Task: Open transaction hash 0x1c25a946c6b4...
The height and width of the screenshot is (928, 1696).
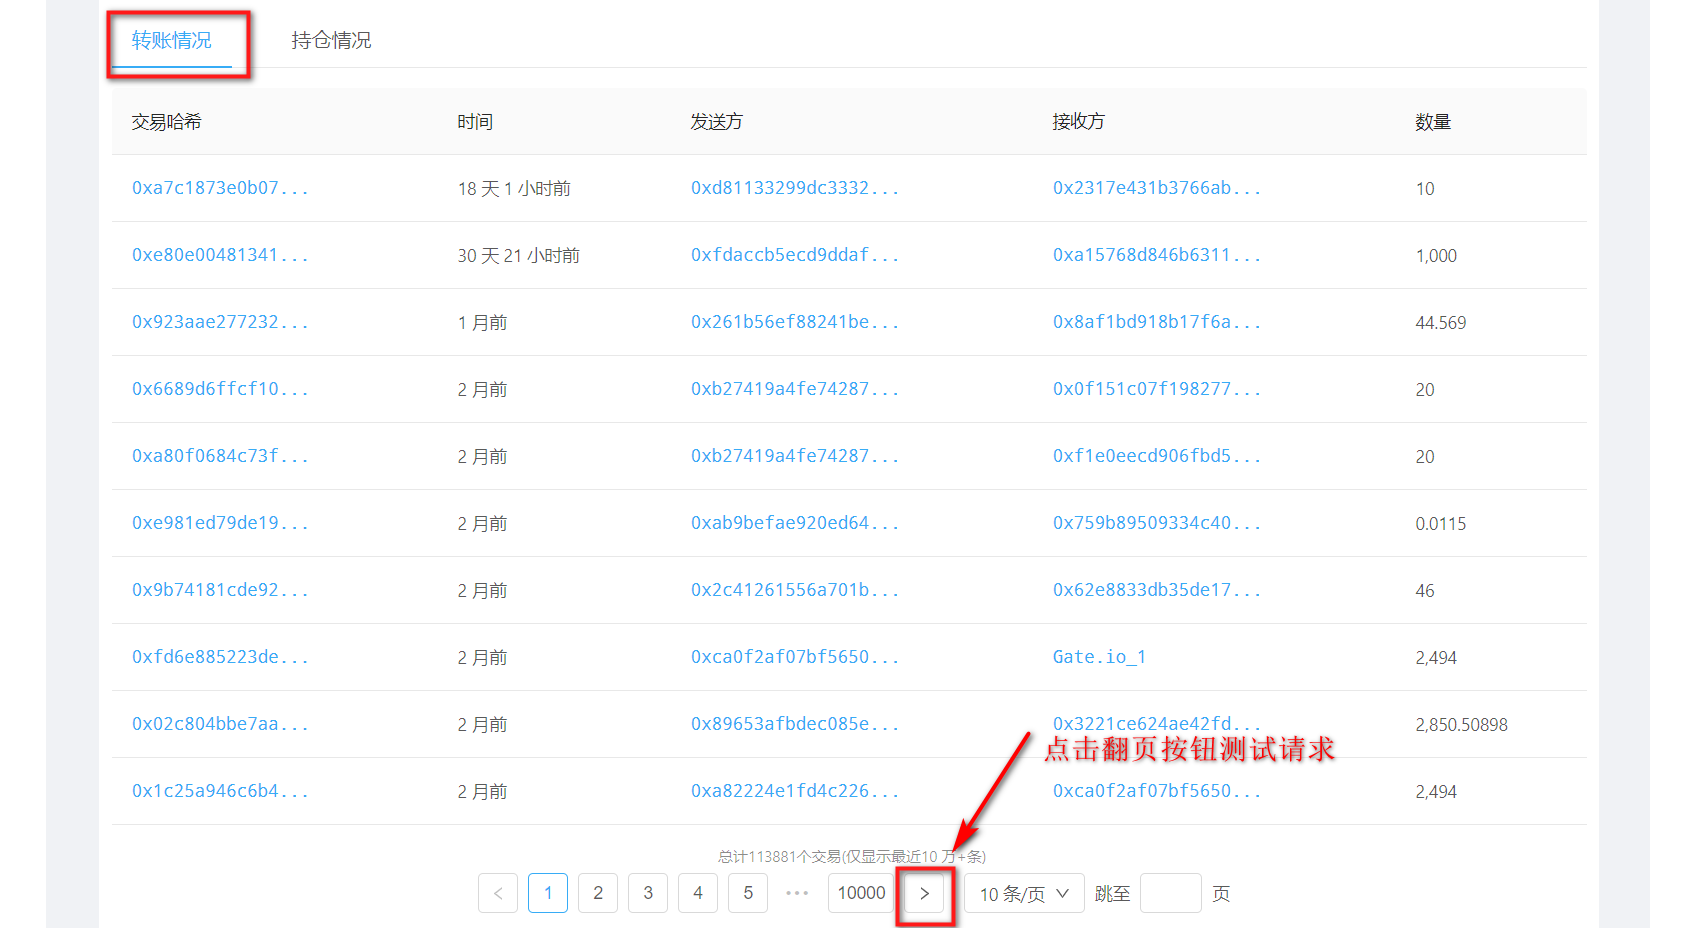Action: (x=220, y=791)
